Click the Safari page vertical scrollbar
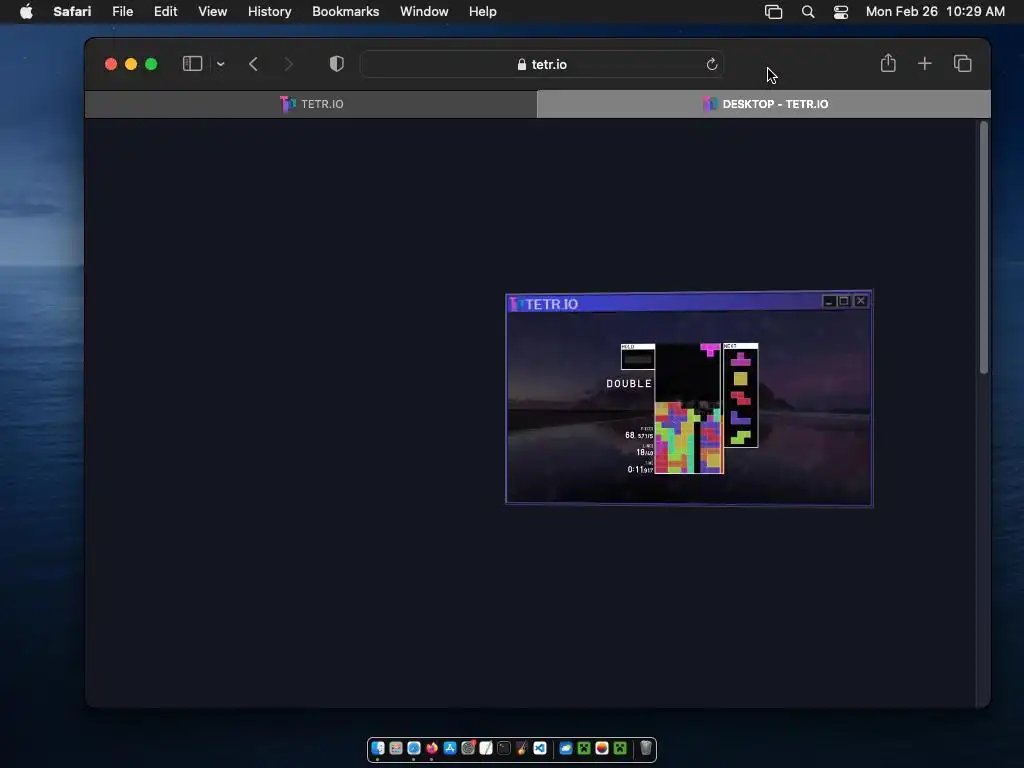The image size is (1024, 768). coord(984,248)
